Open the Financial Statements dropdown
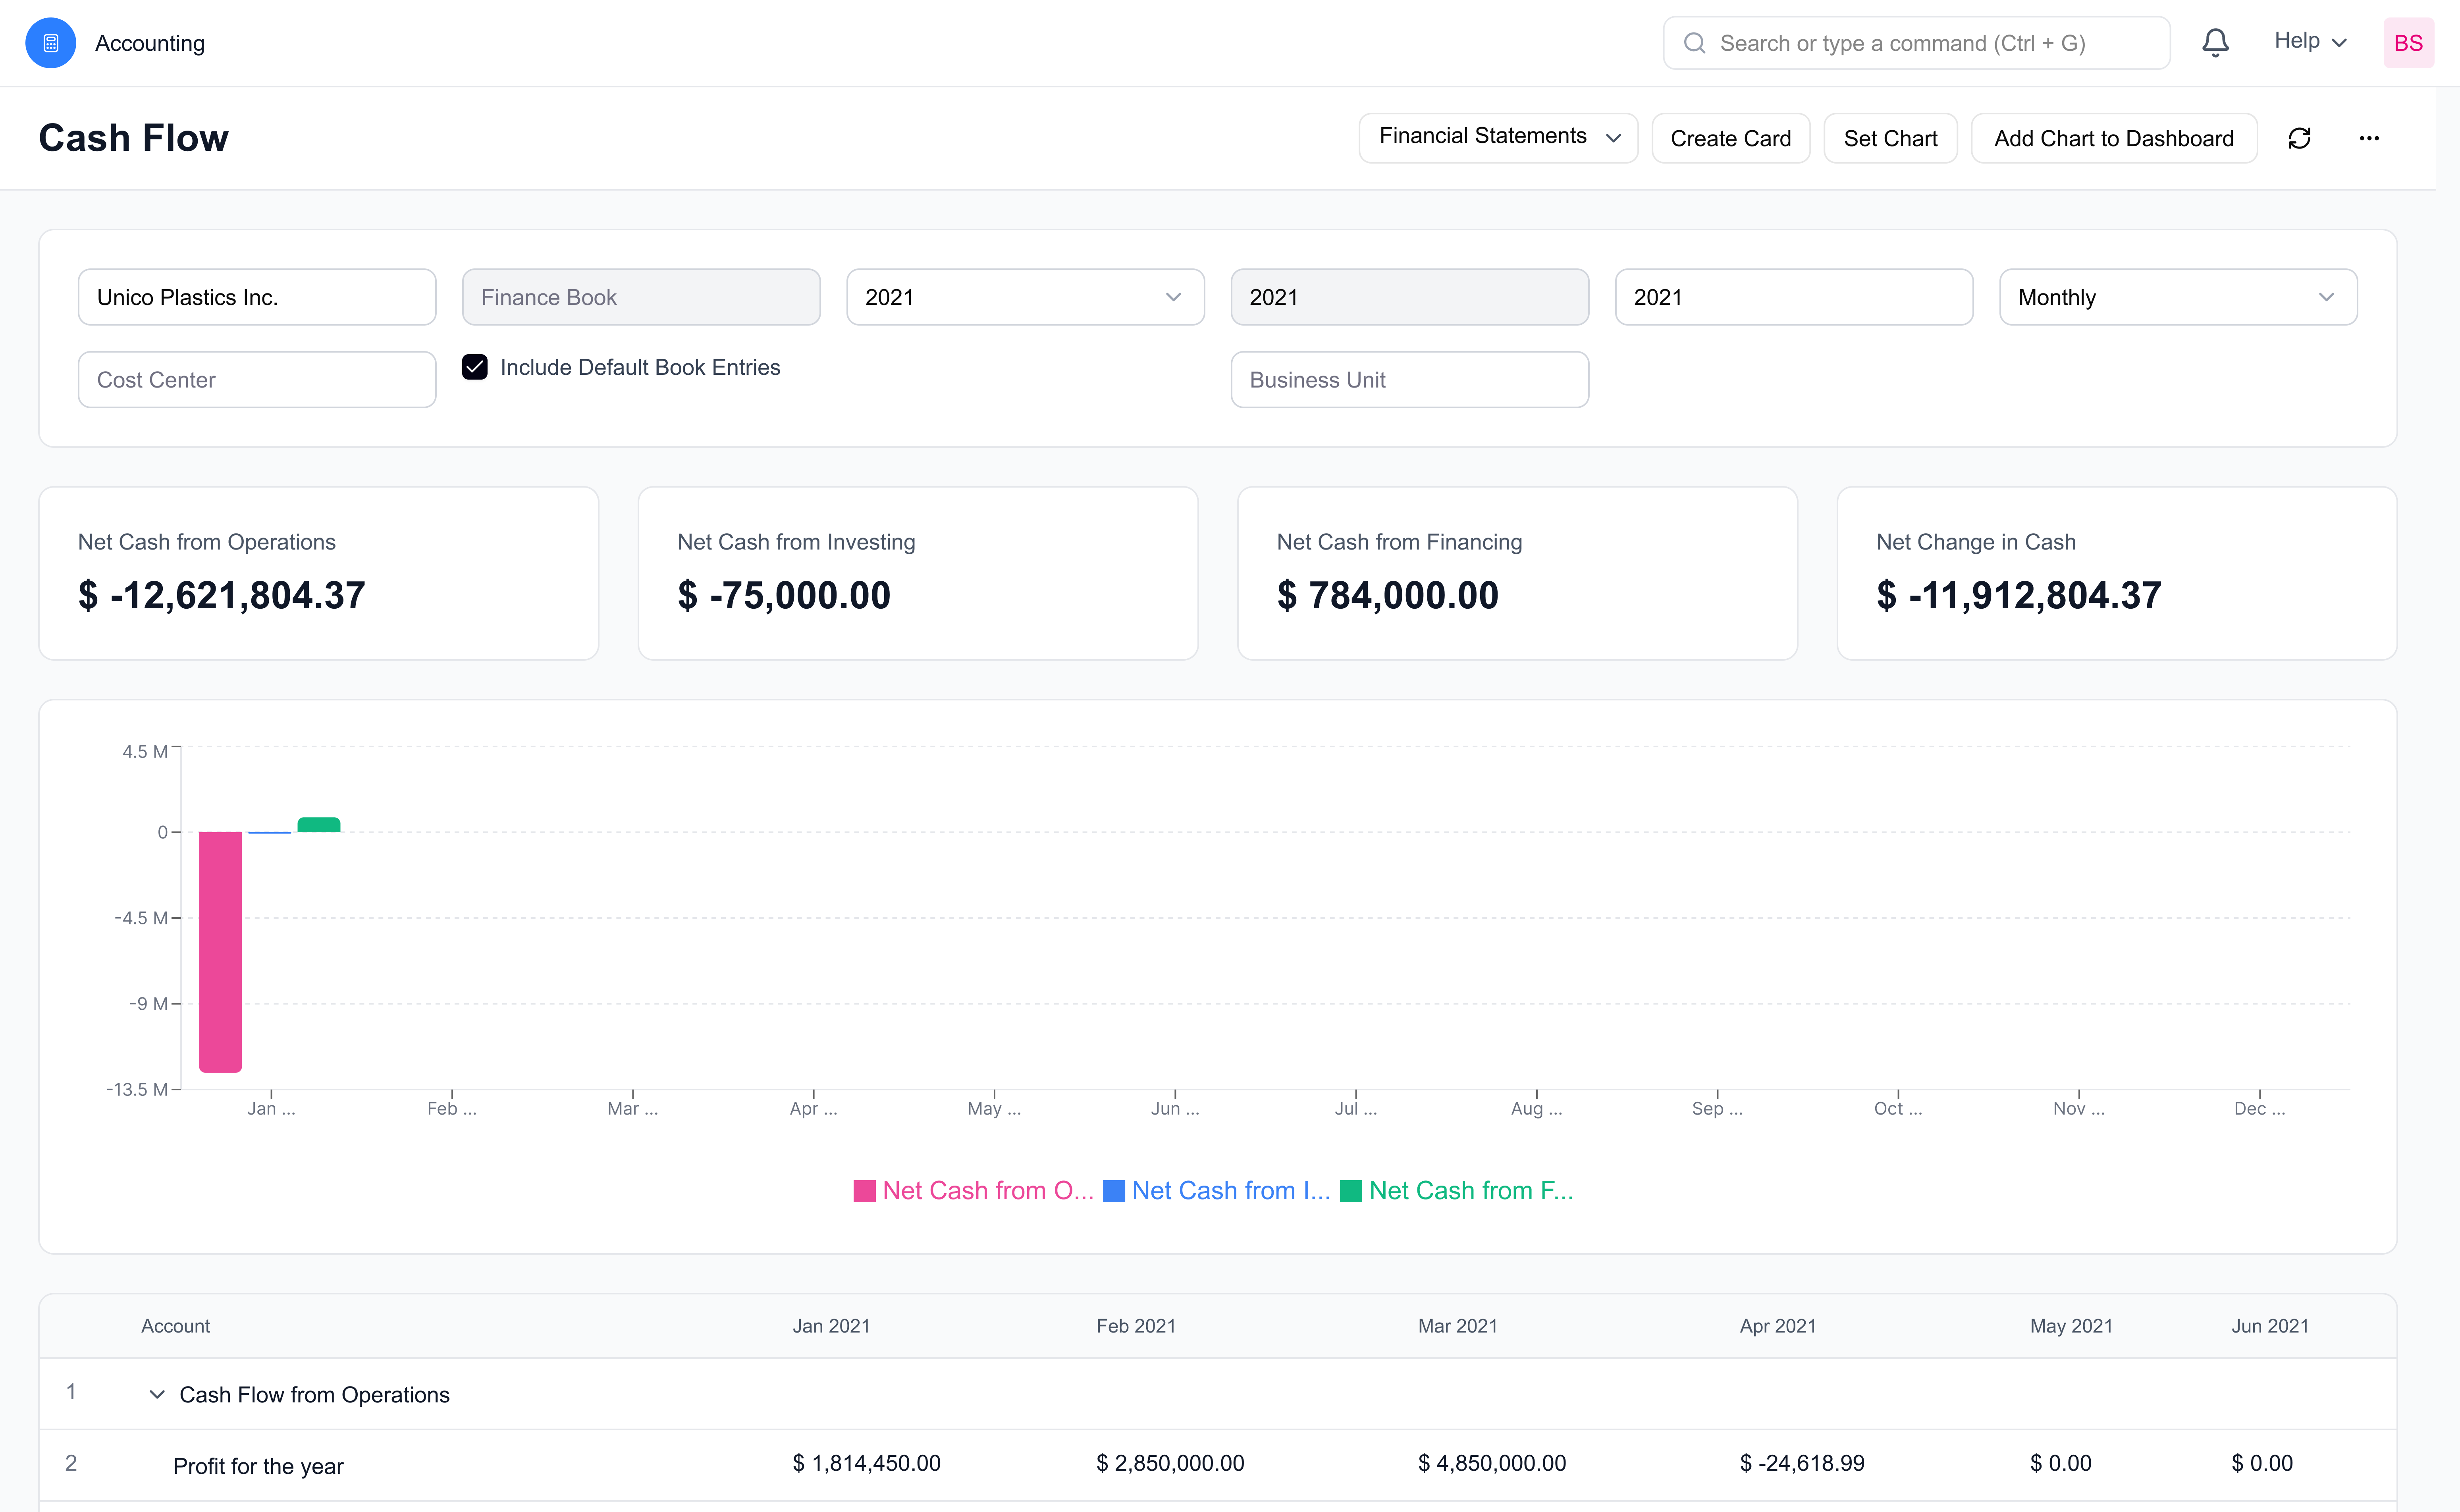2460x1512 pixels. click(1498, 138)
